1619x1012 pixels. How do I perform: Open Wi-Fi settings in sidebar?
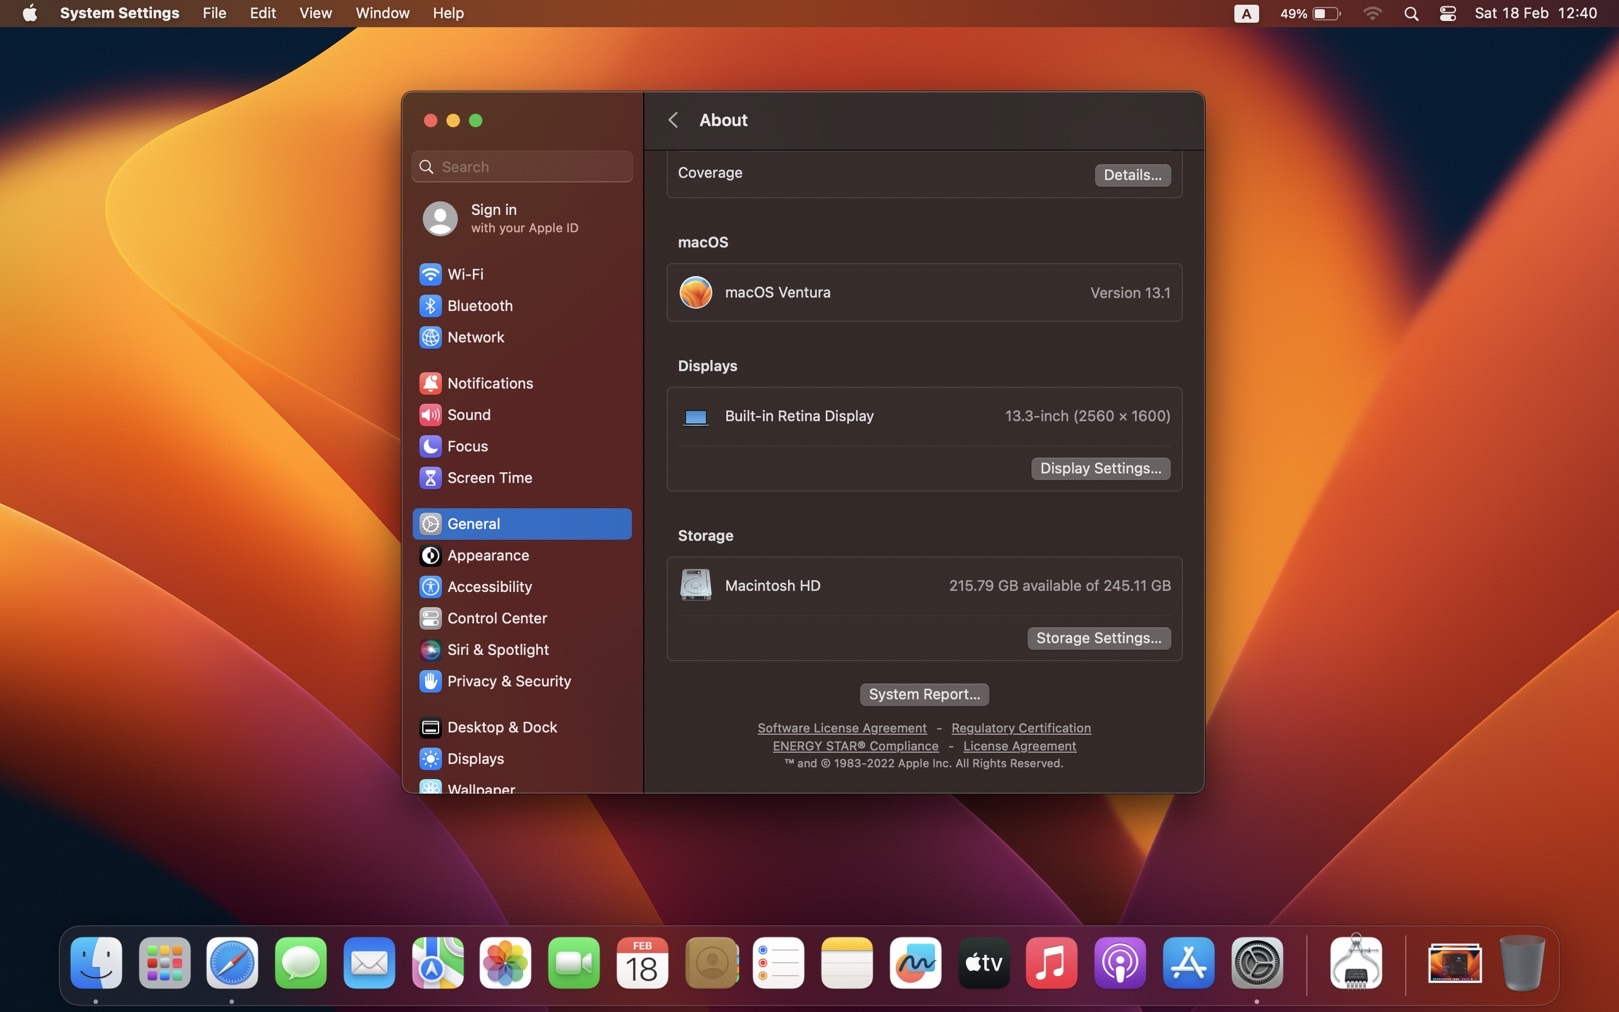[x=465, y=274]
